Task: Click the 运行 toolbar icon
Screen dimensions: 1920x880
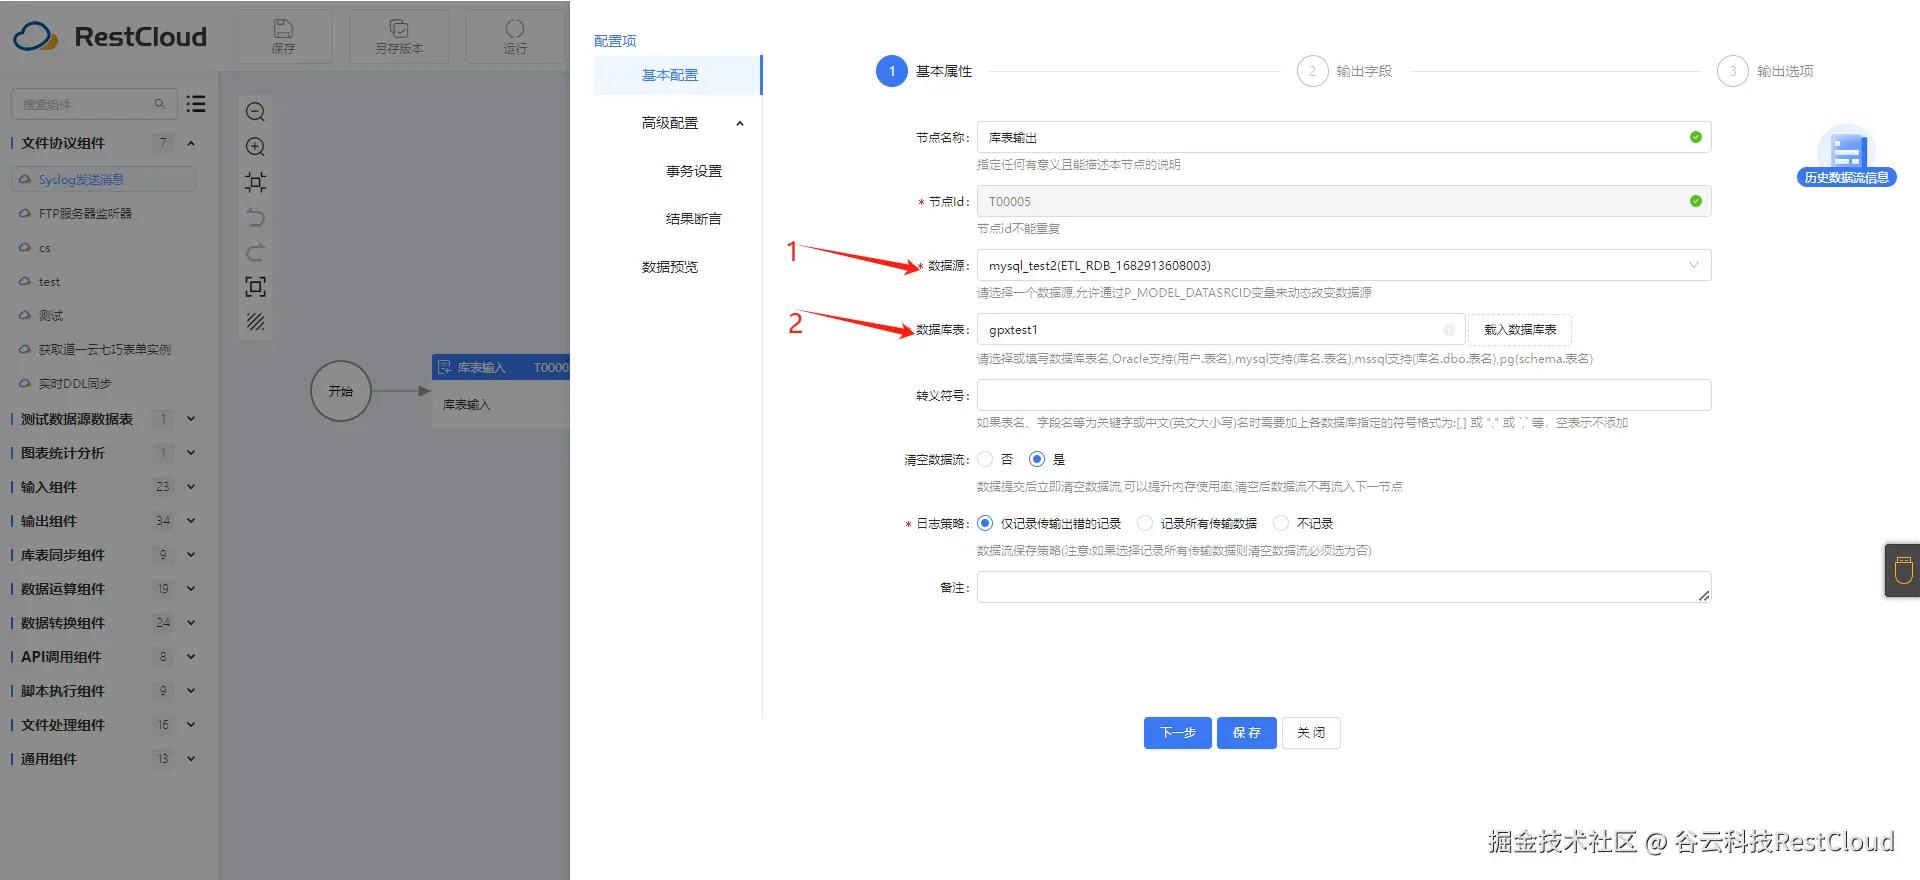Action: point(515,36)
